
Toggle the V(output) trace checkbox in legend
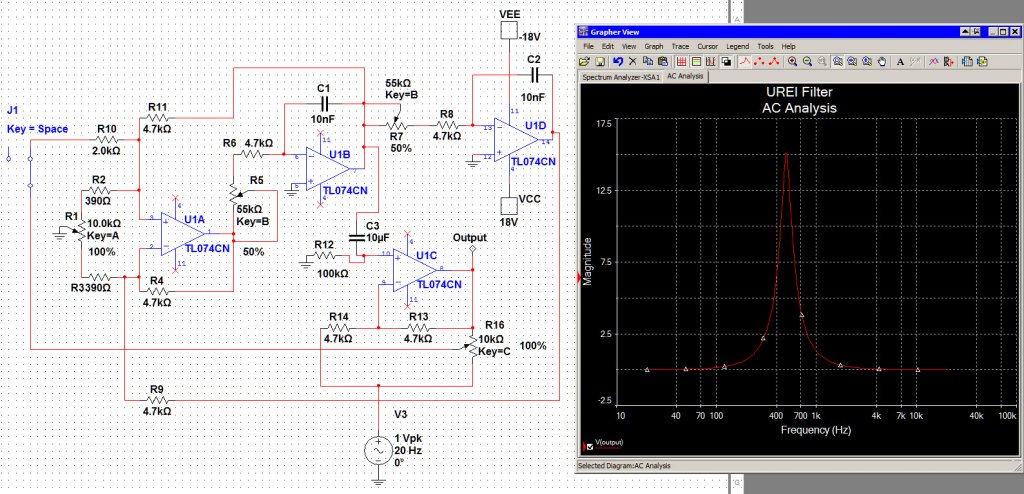pyautogui.click(x=590, y=447)
